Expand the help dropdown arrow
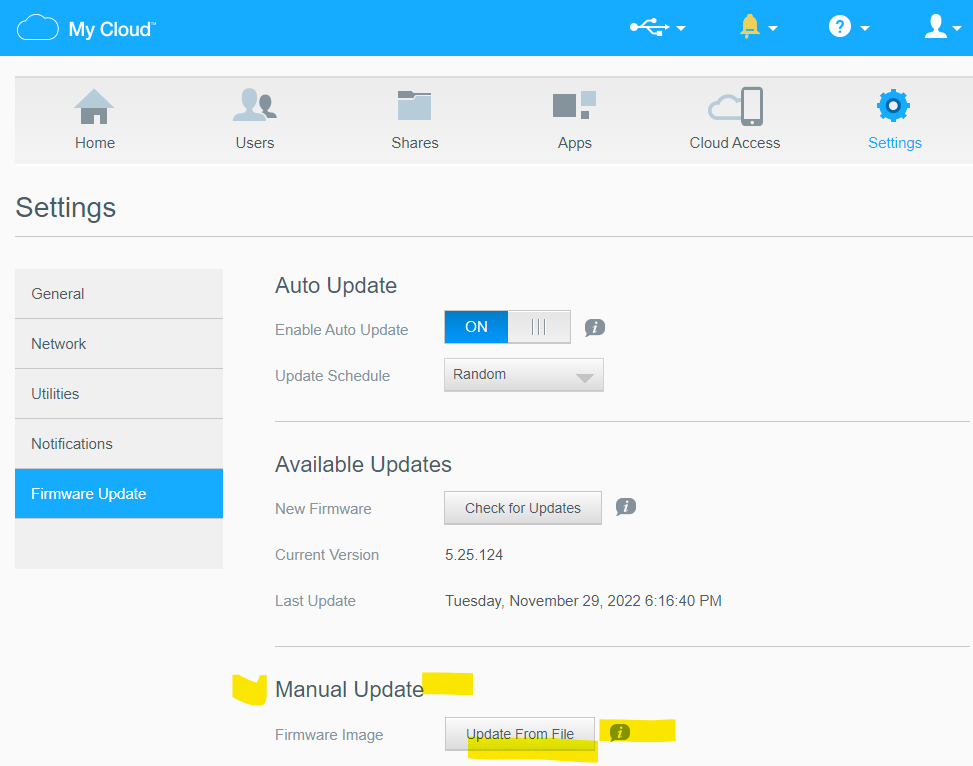This screenshot has height=766, width=973. pos(865,28)
